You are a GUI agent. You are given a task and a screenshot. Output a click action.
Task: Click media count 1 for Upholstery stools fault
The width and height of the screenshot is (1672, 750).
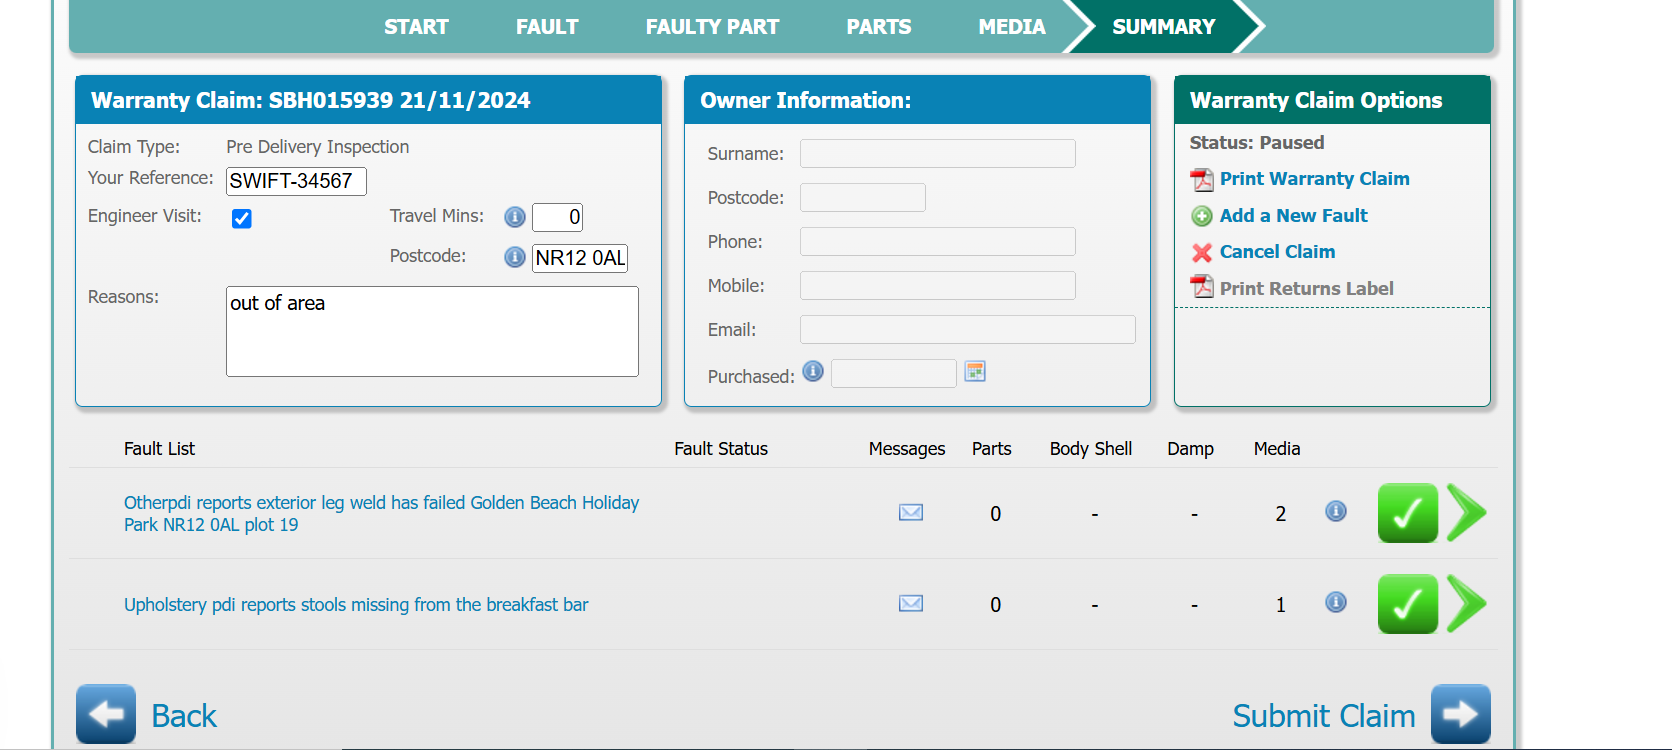coord(1281,605)
